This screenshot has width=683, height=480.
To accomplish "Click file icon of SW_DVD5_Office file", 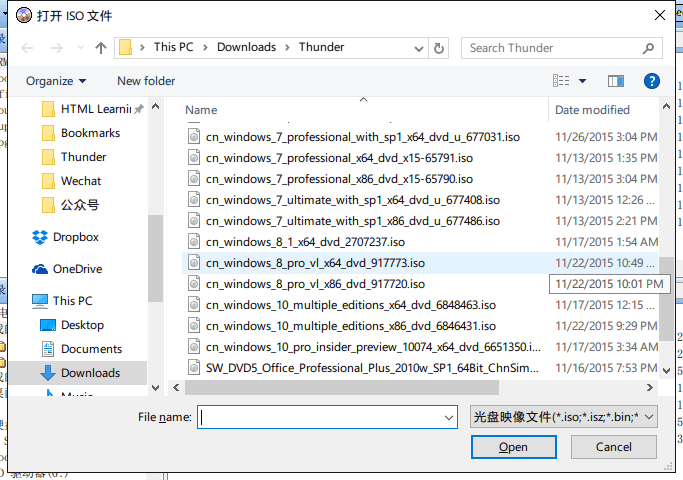I will pyautogui.click(x=194, y=368).
